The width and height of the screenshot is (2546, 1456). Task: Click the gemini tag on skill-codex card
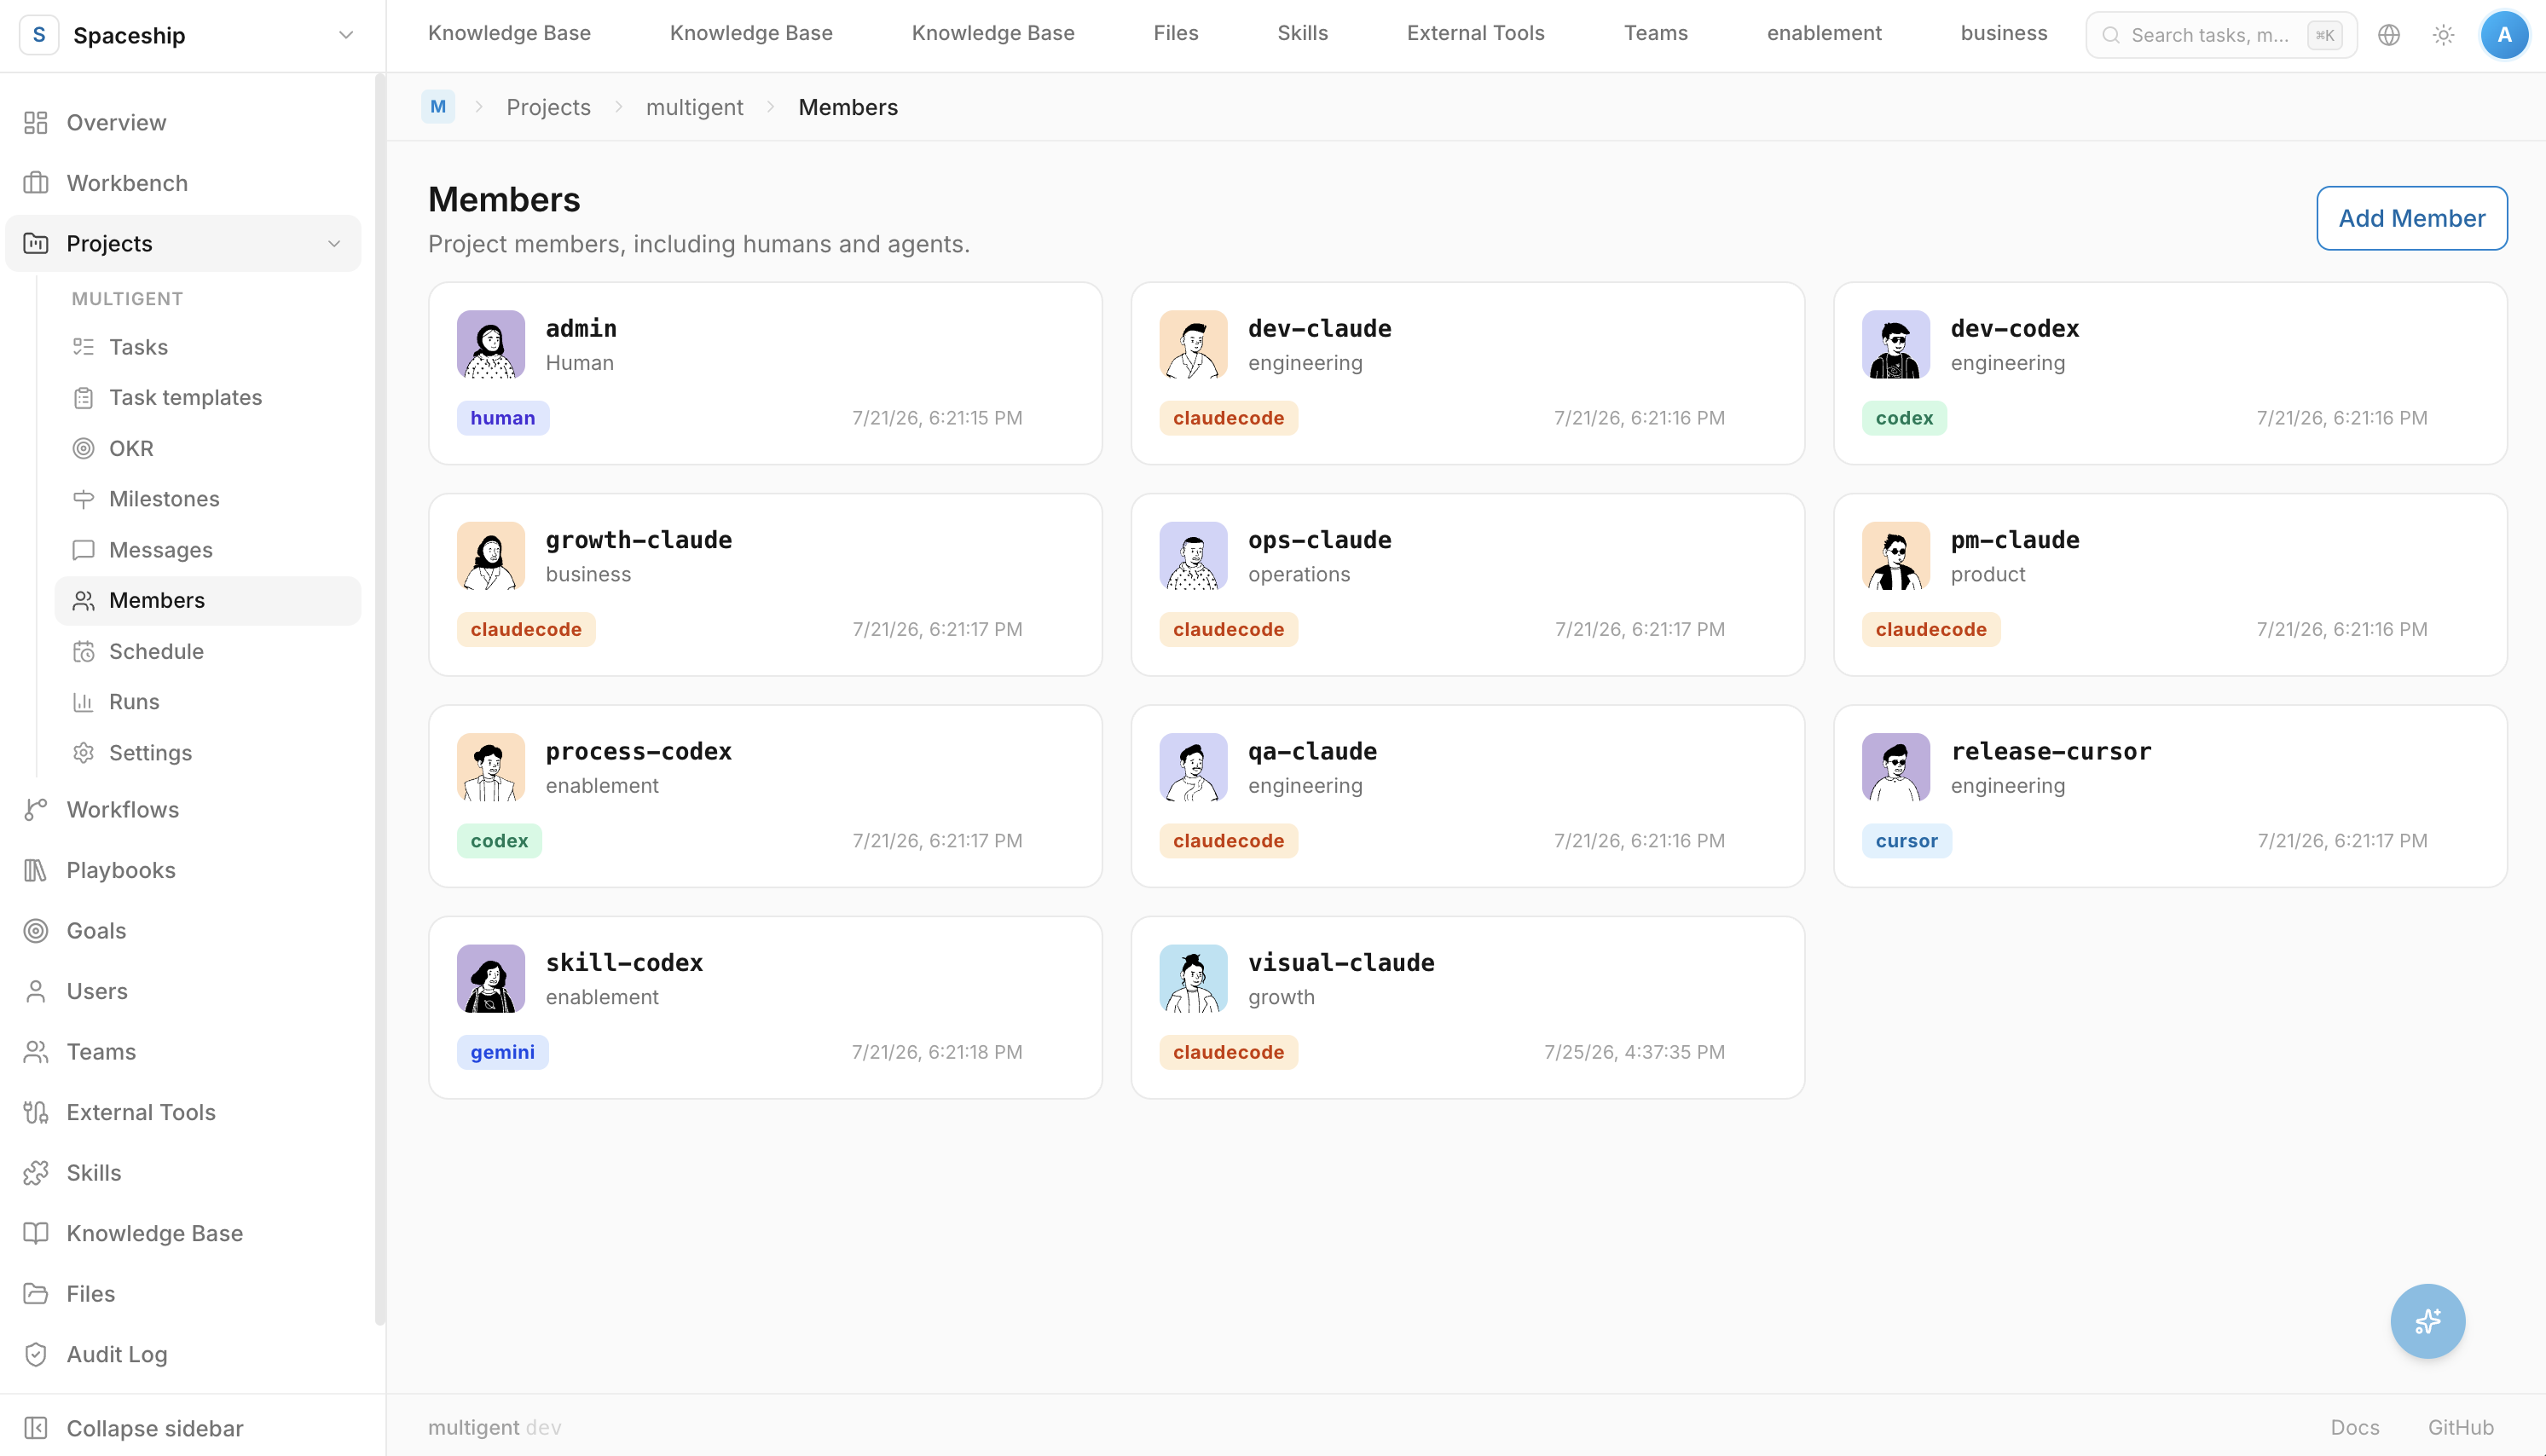point(502,1052)
